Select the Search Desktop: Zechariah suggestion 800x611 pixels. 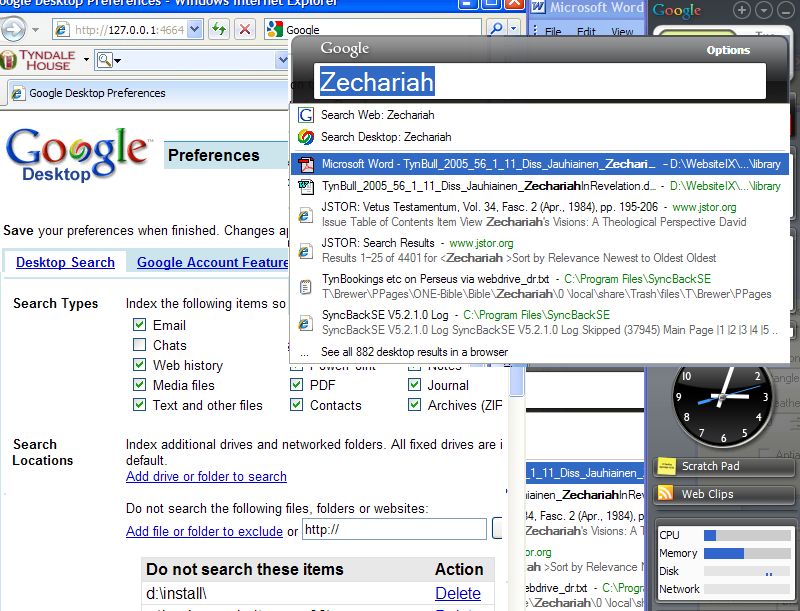[x=540, y=137]
